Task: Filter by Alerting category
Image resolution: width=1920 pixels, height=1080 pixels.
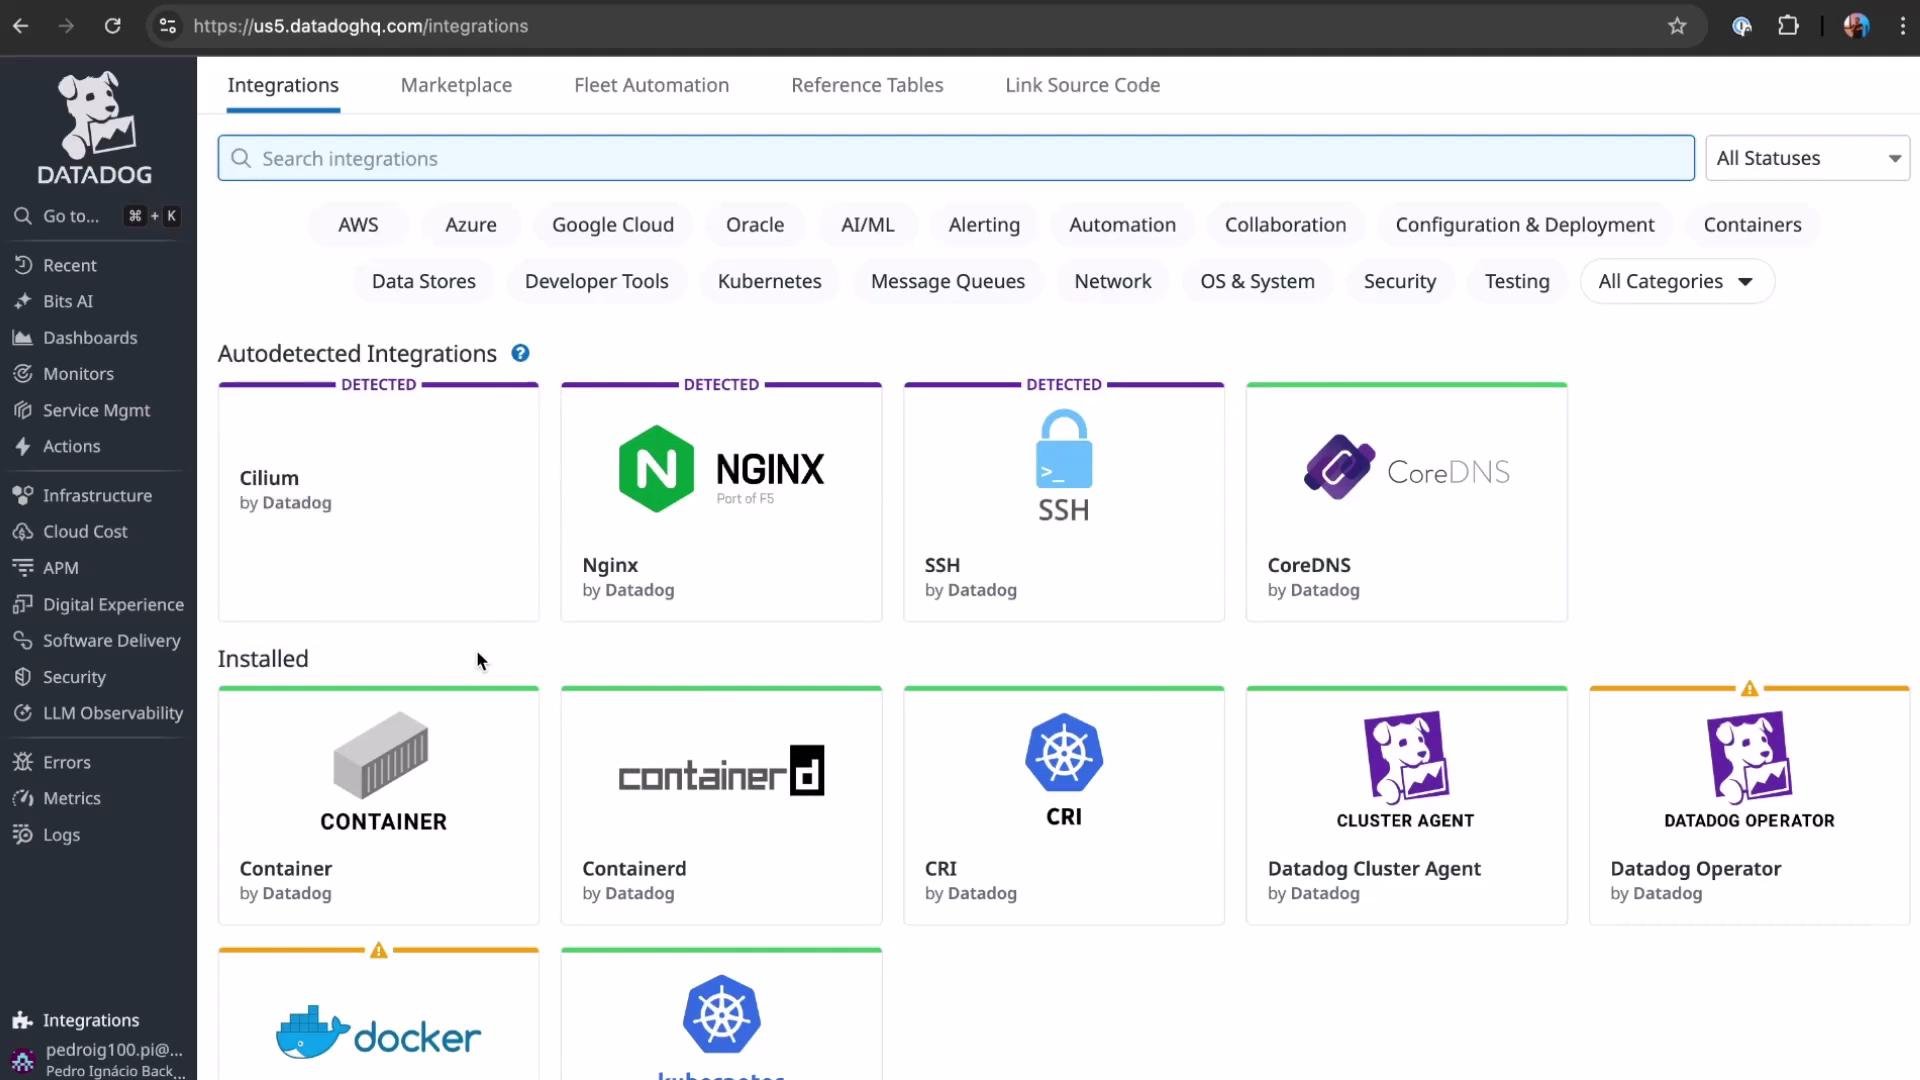Action: coord(984,225)
